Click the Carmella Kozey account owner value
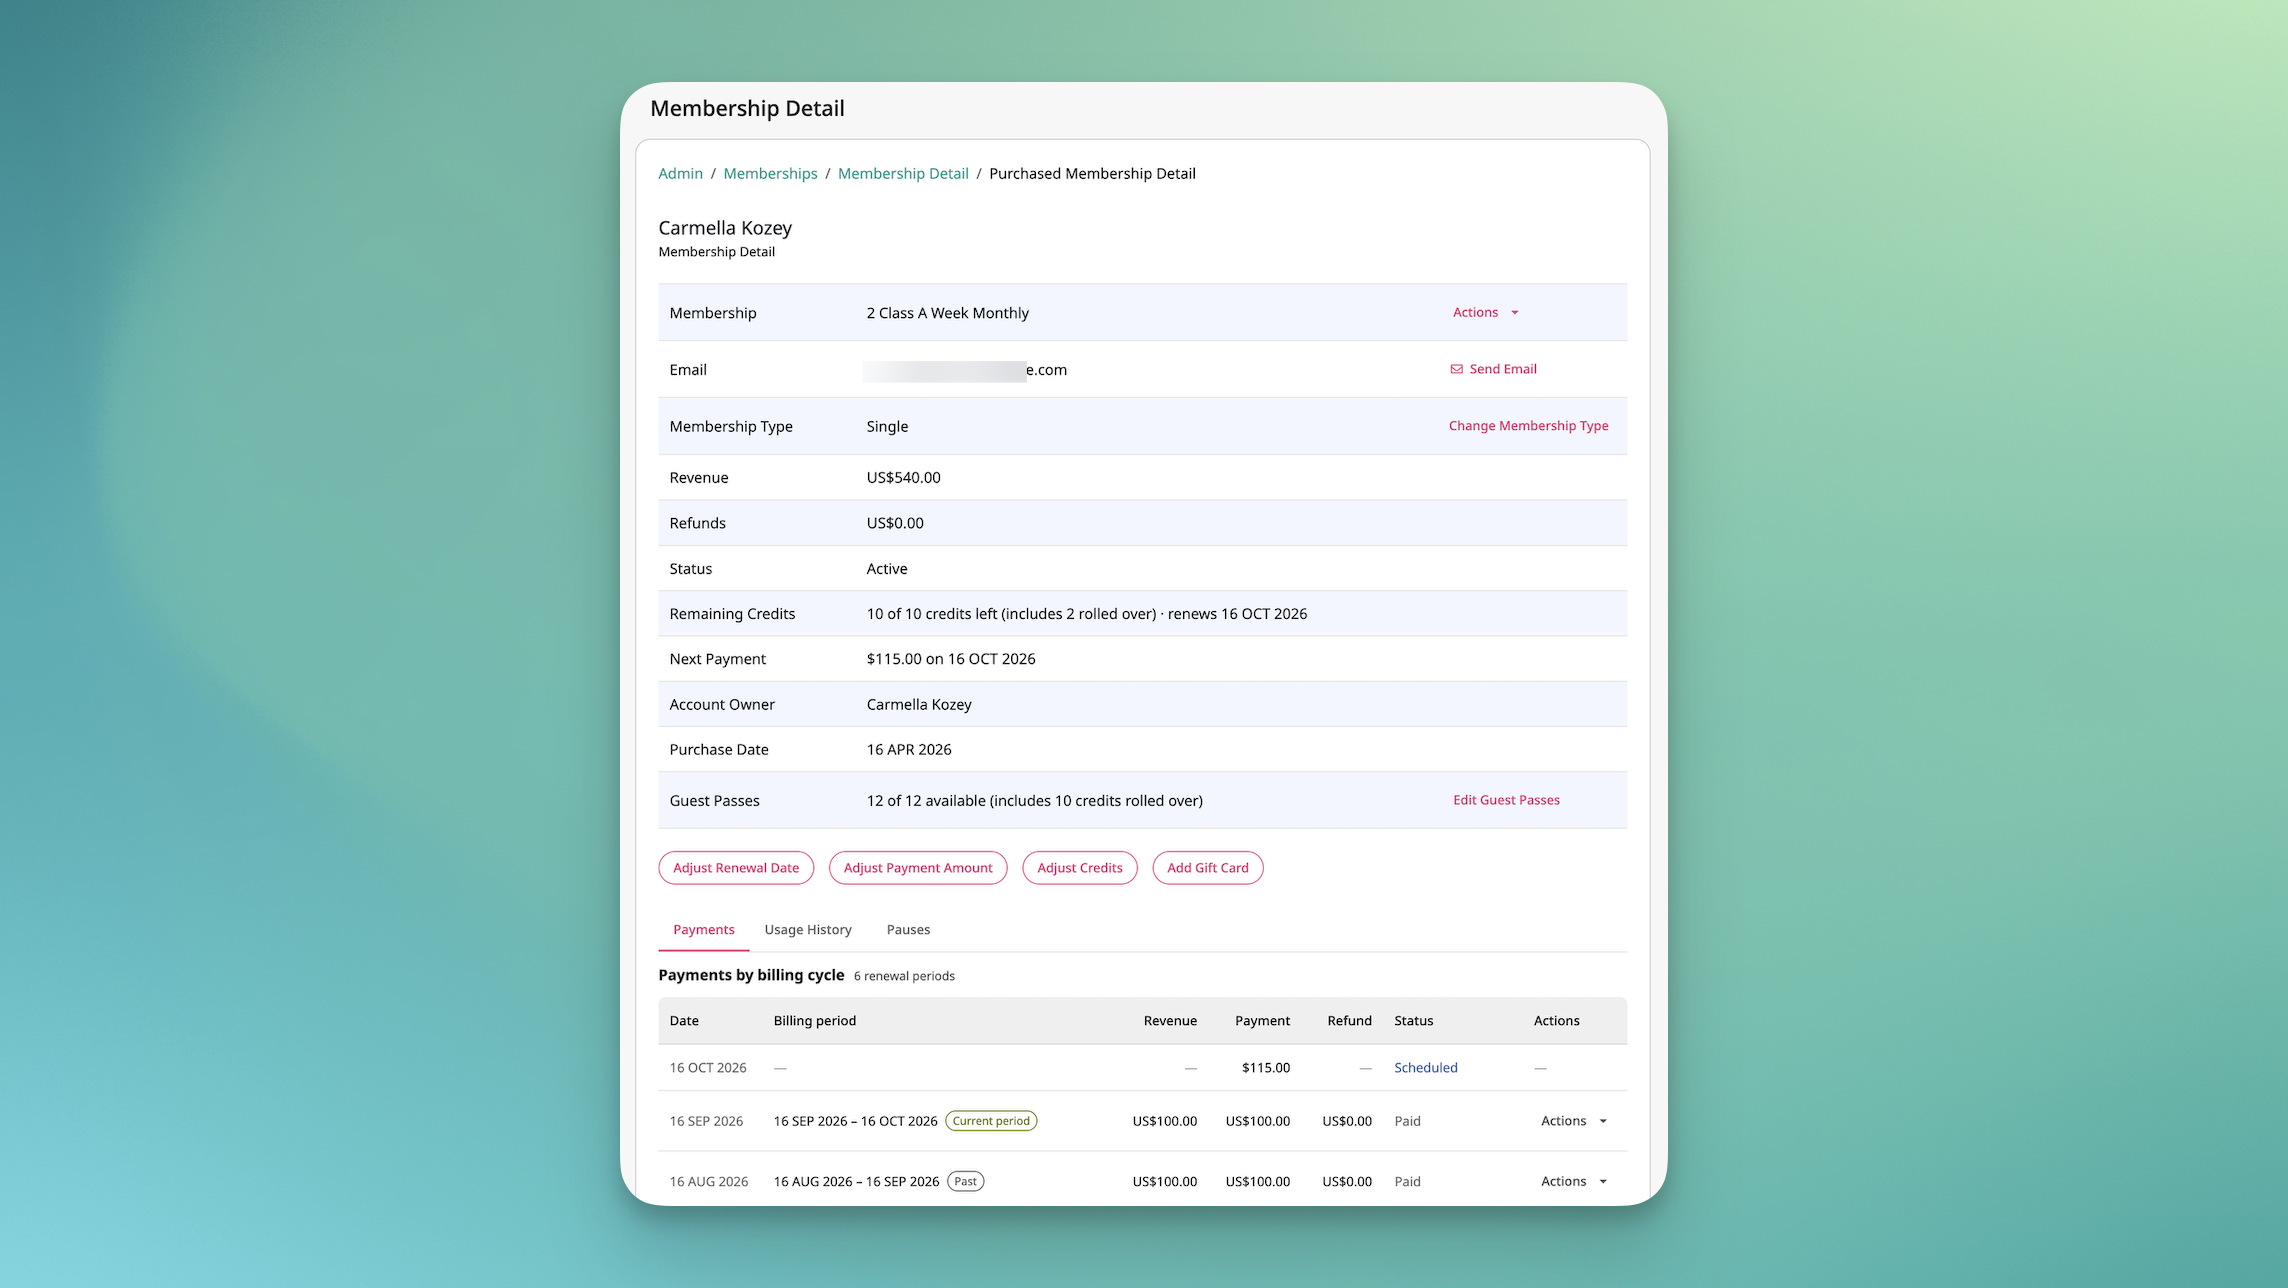The image size is (2288, 1288). point(919,704)
